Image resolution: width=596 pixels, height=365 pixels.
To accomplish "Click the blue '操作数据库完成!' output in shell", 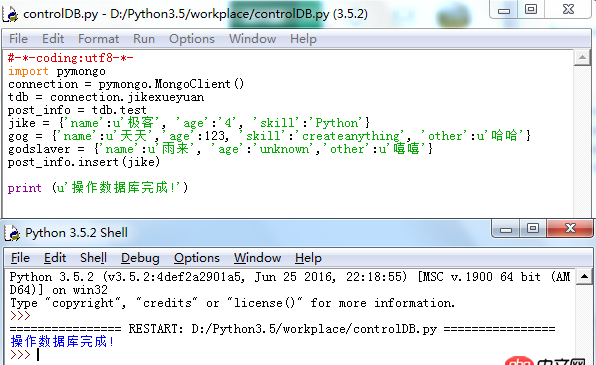I will click(x=62, y=341).
